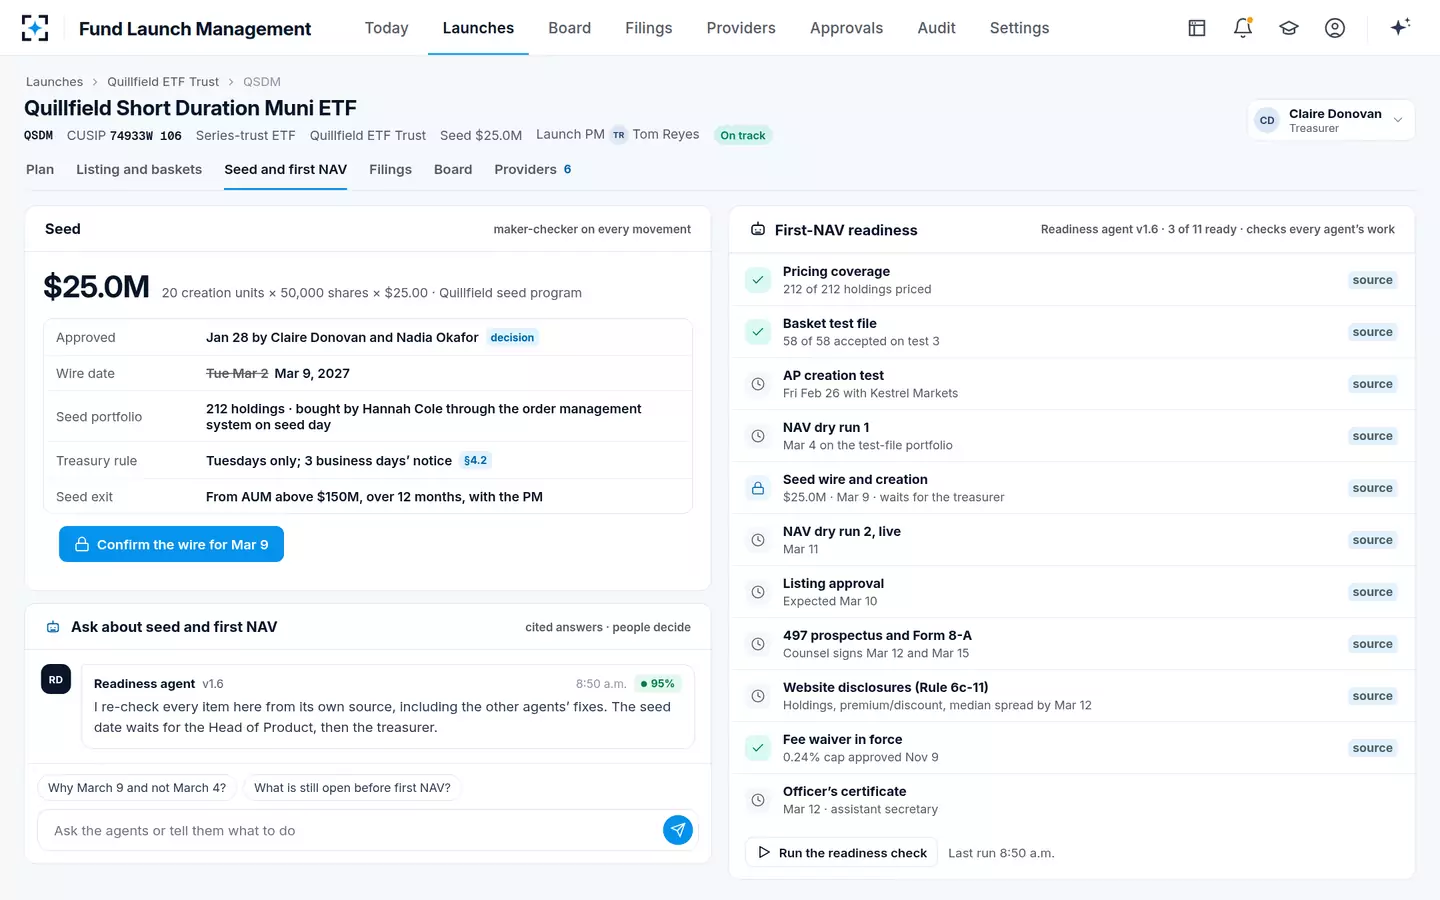Switch to the Listing and baskets tab
The image size is (1440, 900).
(x=139, y=170)
